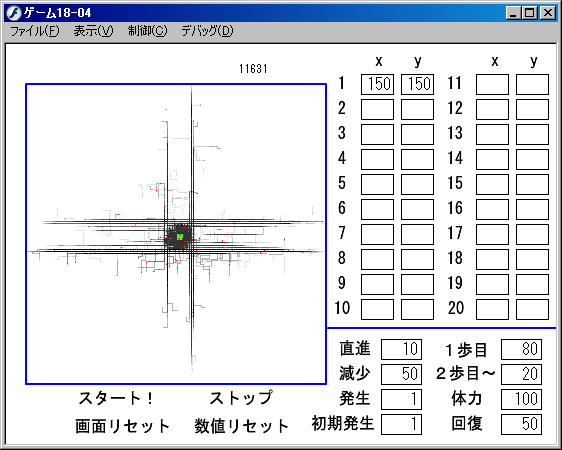Open the 表示(V) menu
562x450 pixels.
pyautogui.click(x=93, y=31)
